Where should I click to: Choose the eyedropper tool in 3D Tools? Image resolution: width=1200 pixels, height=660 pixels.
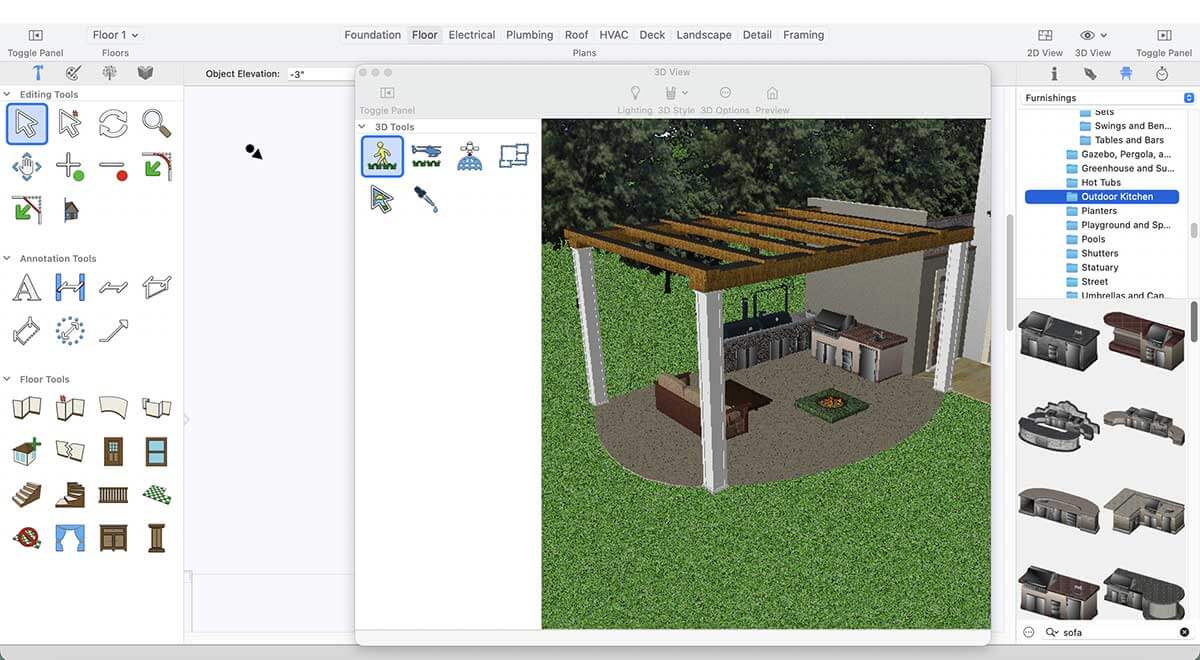pyautogui.click(x=426, y=199)
